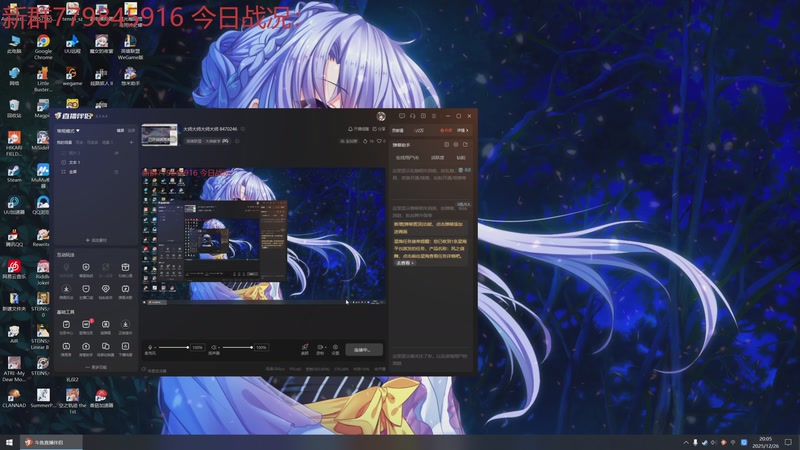
Task: Open the 连麦 co-stream icon
Action: (305, 349)
